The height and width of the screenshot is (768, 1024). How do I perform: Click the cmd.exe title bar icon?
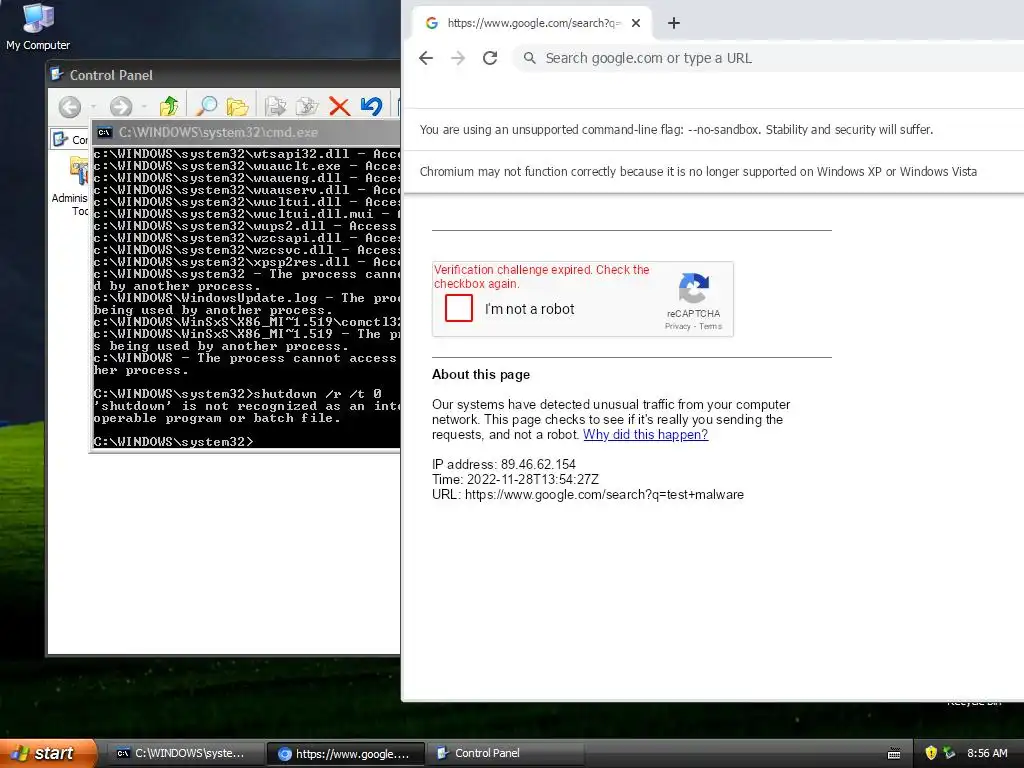104,133
